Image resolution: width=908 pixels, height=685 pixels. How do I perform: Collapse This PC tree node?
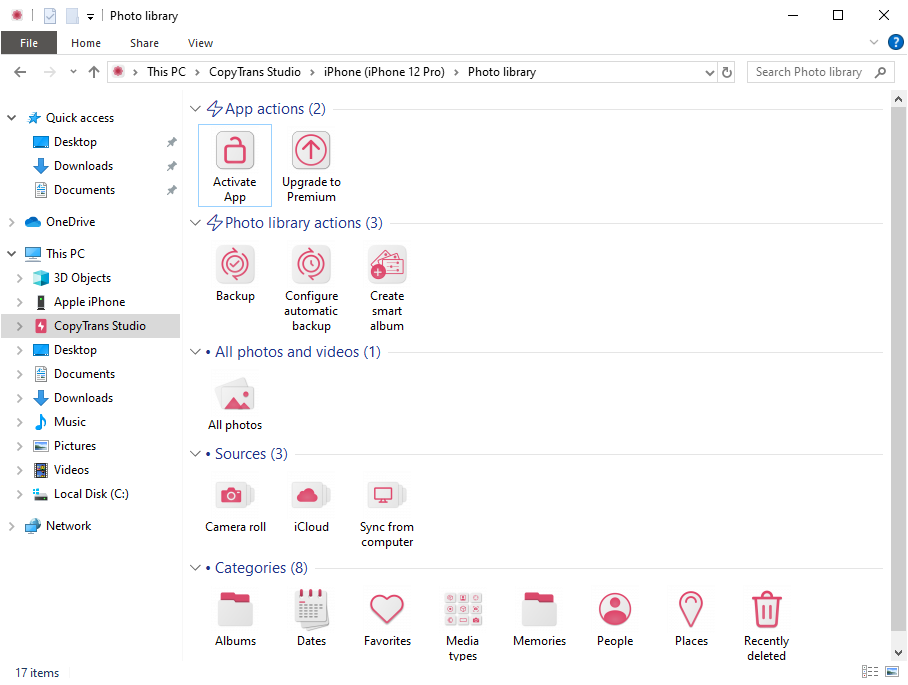coord(12,254)
